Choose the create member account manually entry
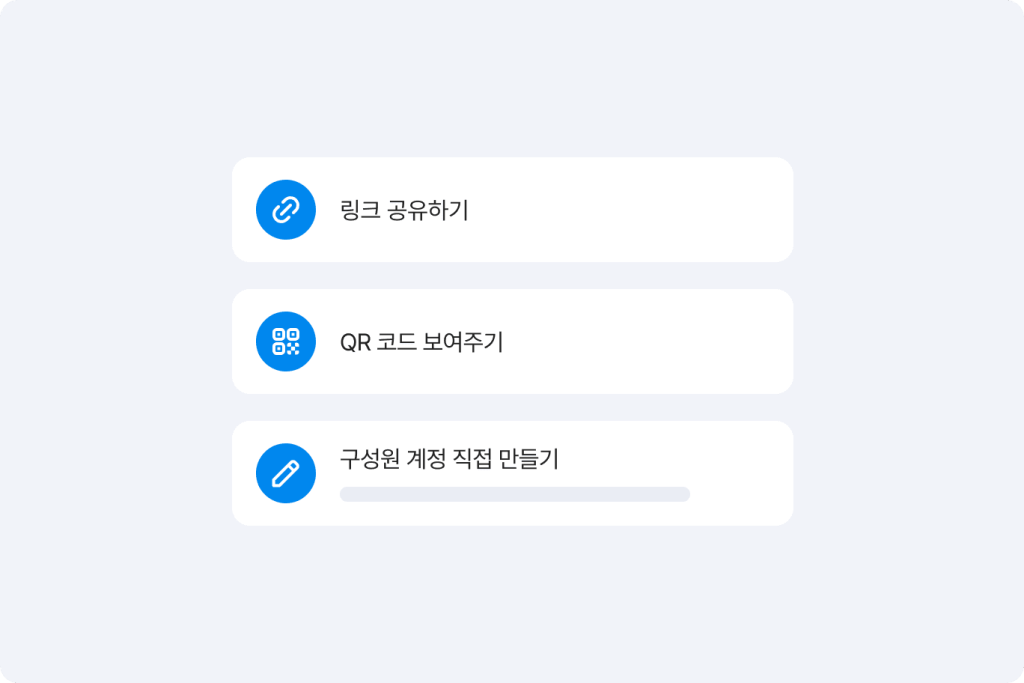This screenshot has height=683, width=1024. coord(512,473)
